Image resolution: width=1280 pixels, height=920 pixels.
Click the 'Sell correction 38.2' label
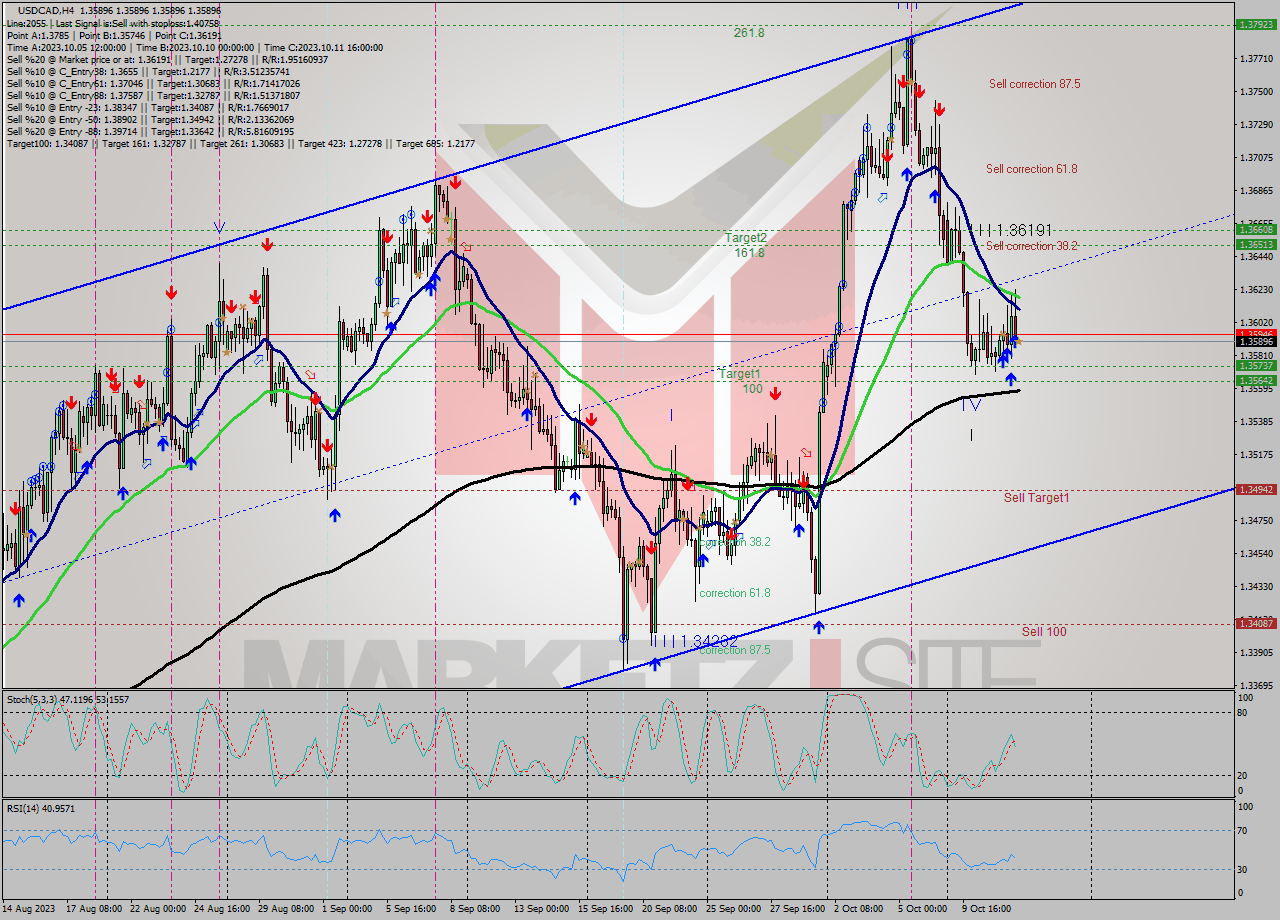1031,246
